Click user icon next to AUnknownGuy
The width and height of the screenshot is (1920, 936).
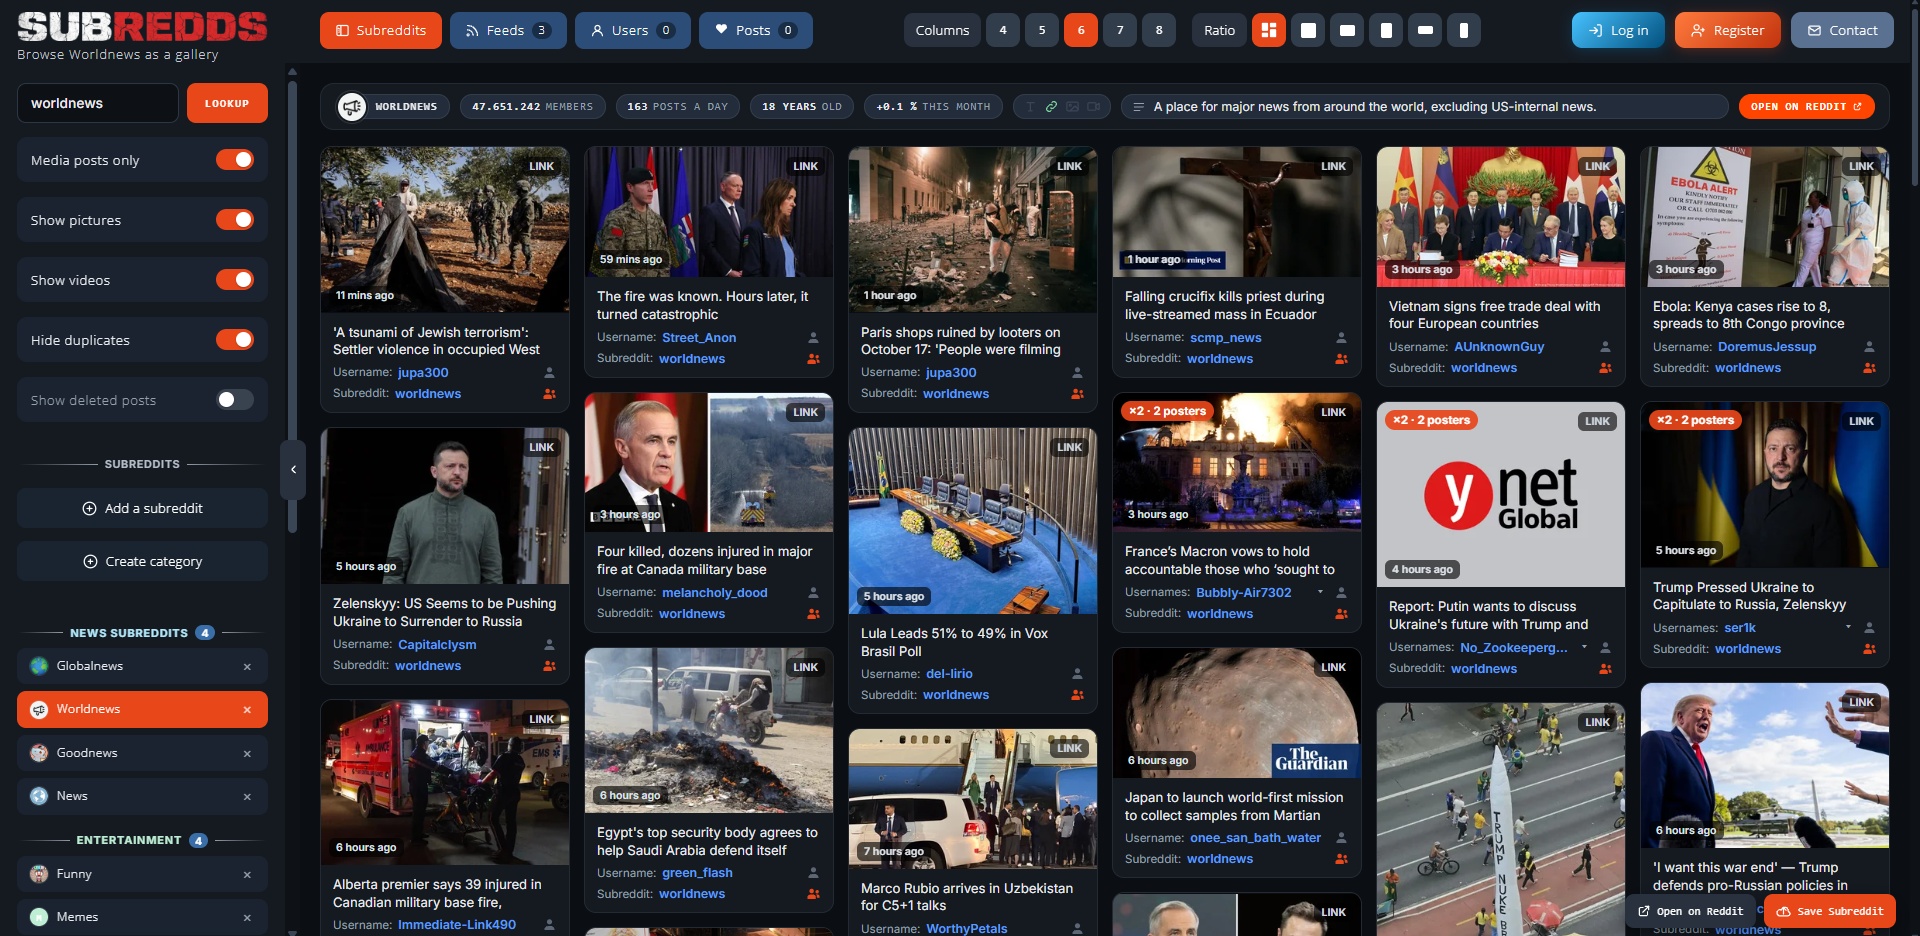pos(1605,347)
